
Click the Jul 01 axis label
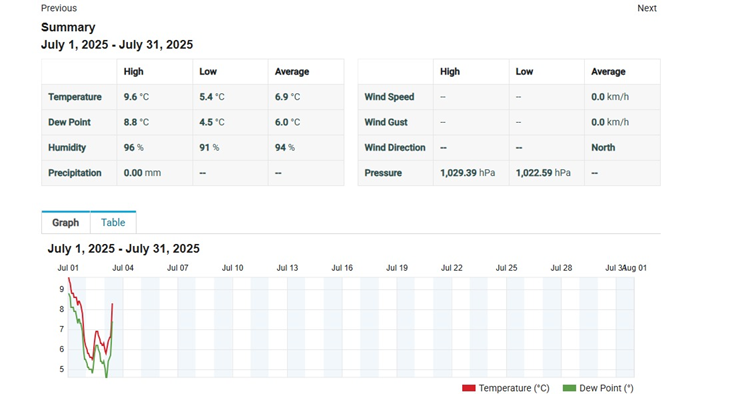click(68, 268)
